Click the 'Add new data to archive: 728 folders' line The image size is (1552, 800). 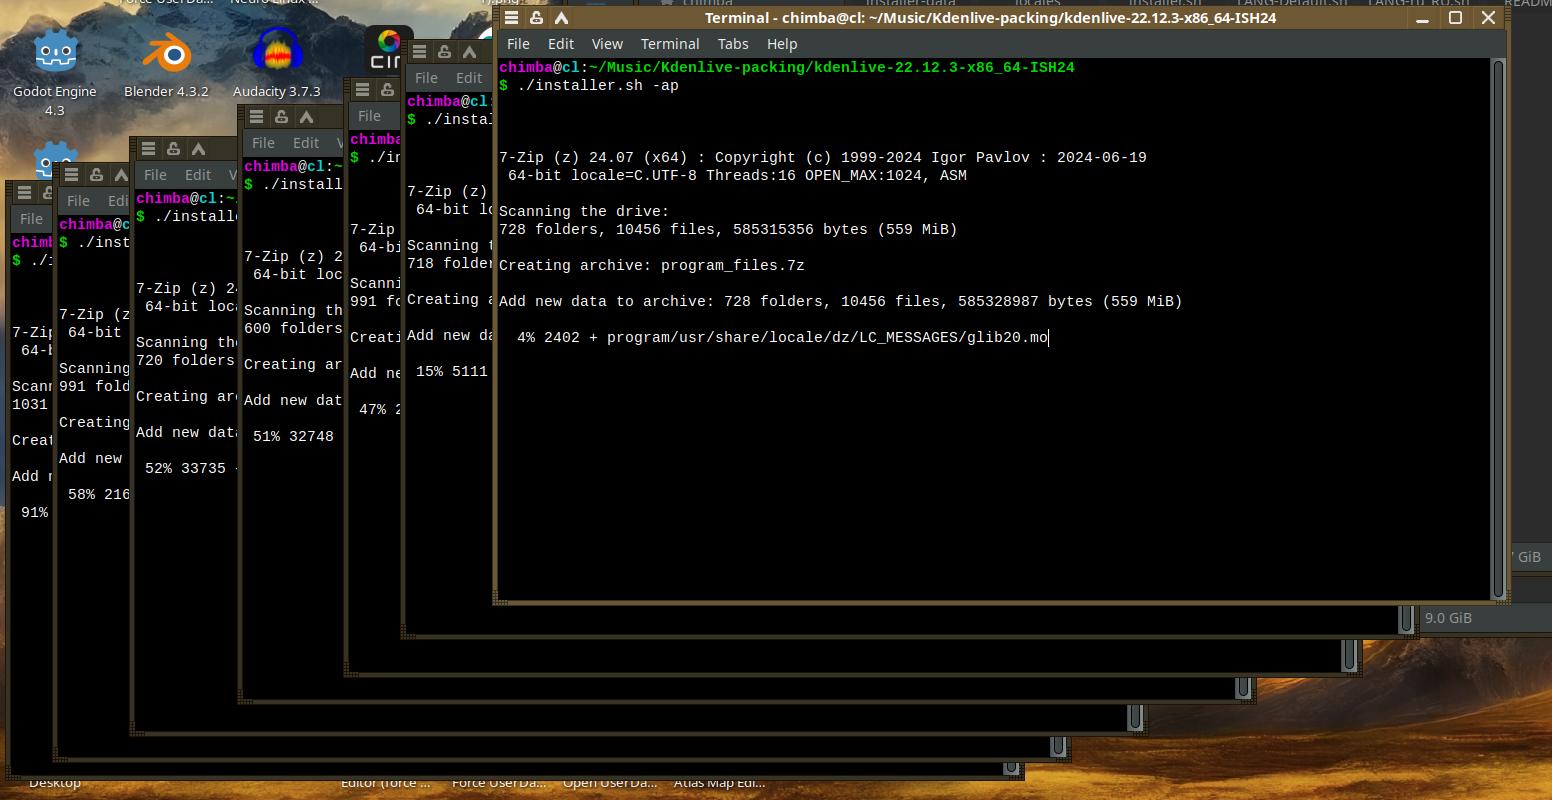840,301
